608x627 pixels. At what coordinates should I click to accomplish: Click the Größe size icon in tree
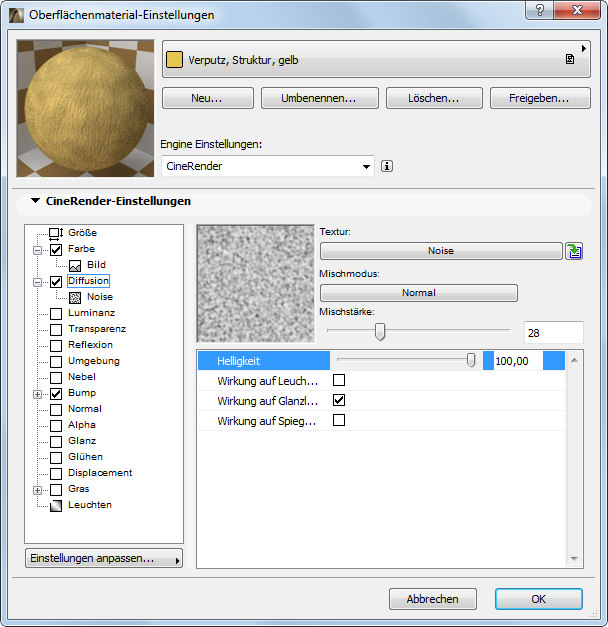(x=56, y=233)
